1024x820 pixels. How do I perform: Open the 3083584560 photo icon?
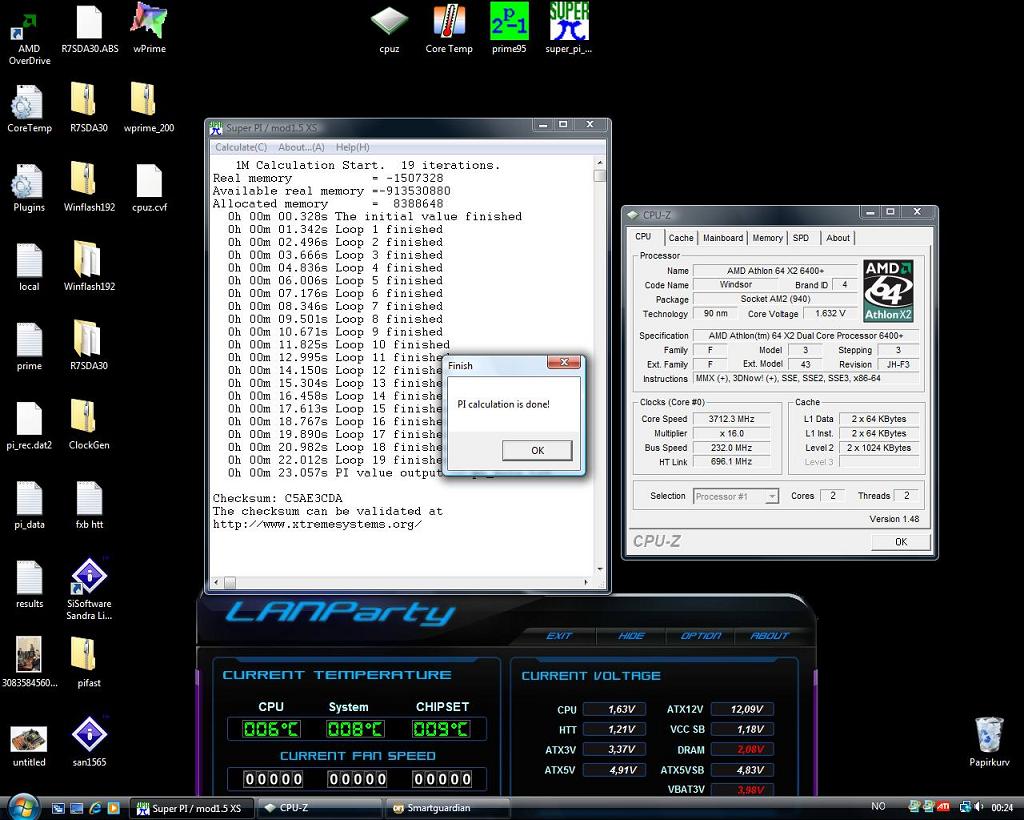pos(29,663)
